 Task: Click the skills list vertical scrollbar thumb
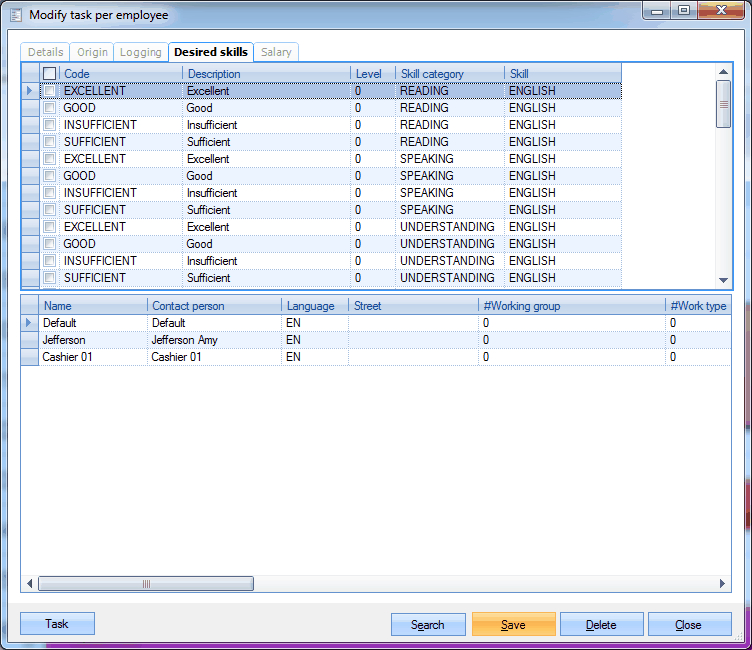[723, 104]
